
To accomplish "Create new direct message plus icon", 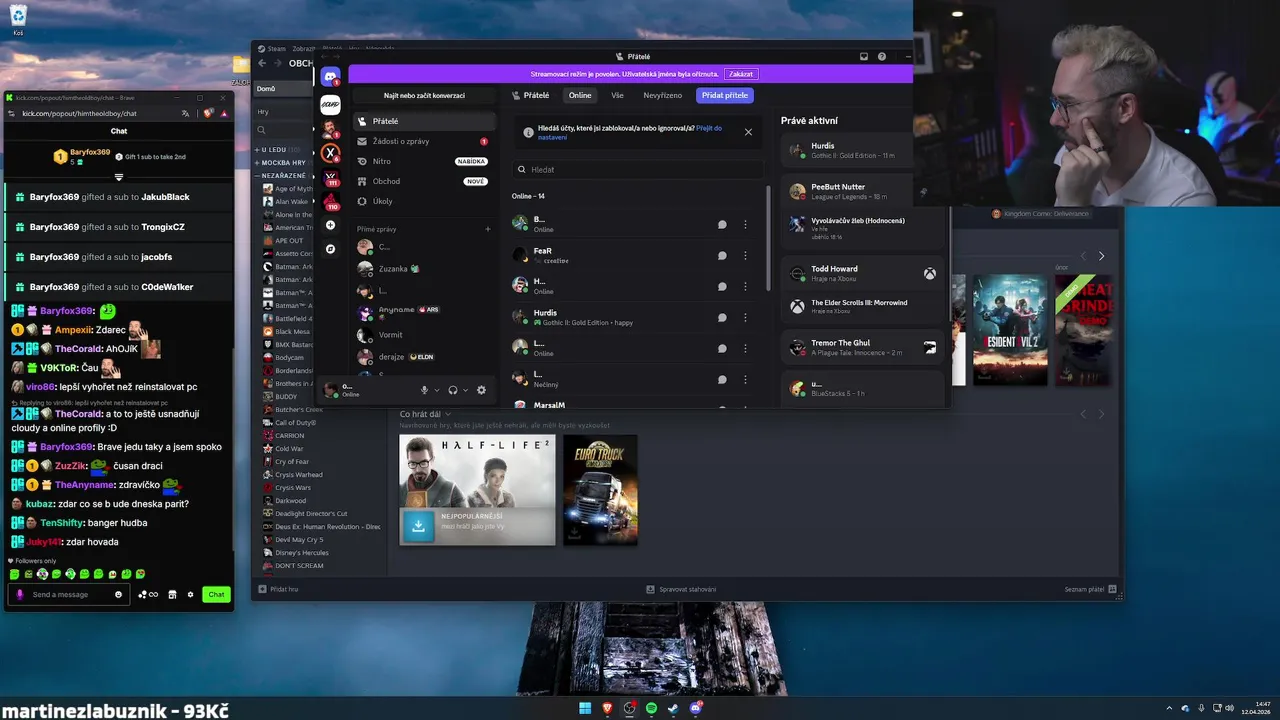I will 488,229.
